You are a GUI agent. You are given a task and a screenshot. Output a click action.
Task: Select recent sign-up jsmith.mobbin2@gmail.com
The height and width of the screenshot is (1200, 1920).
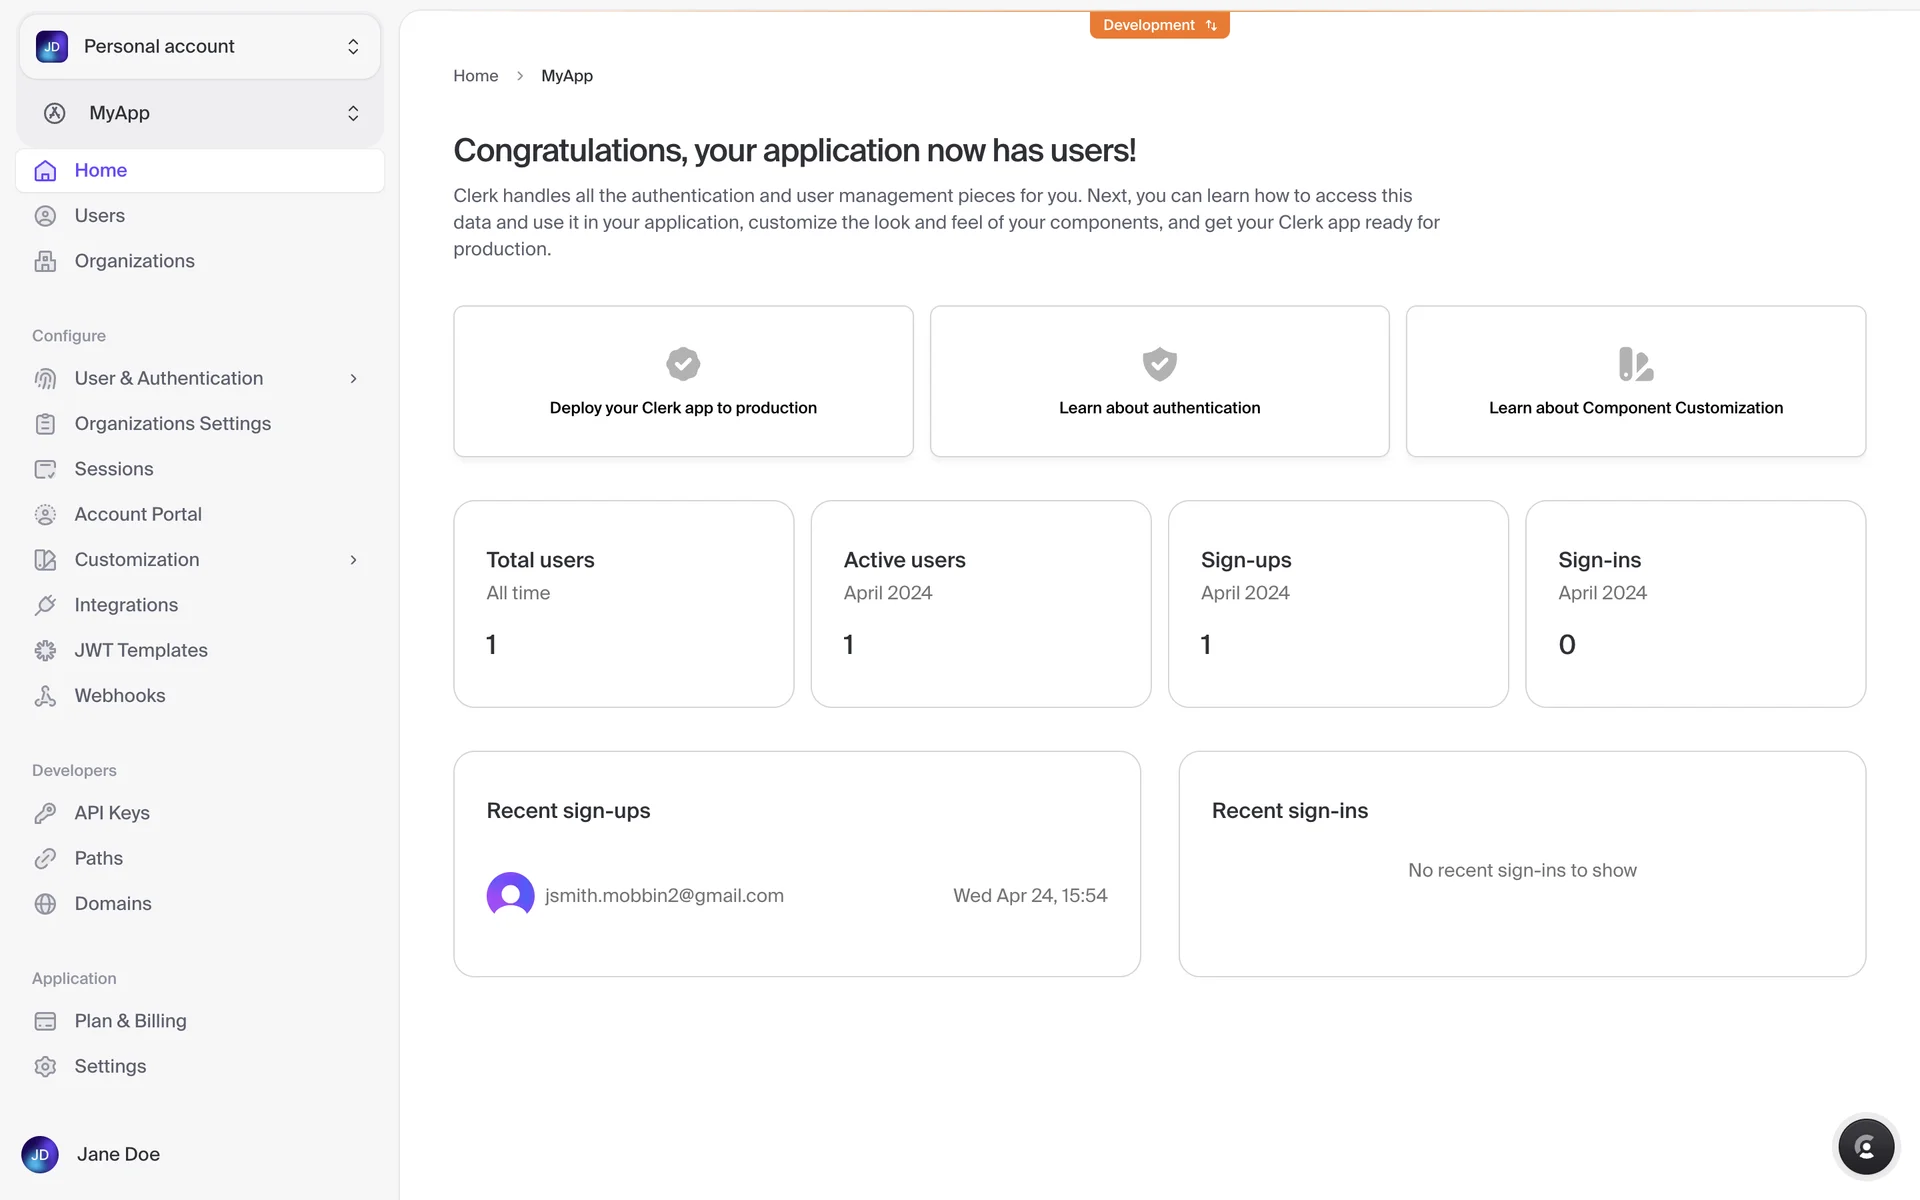tap(664, 896)
